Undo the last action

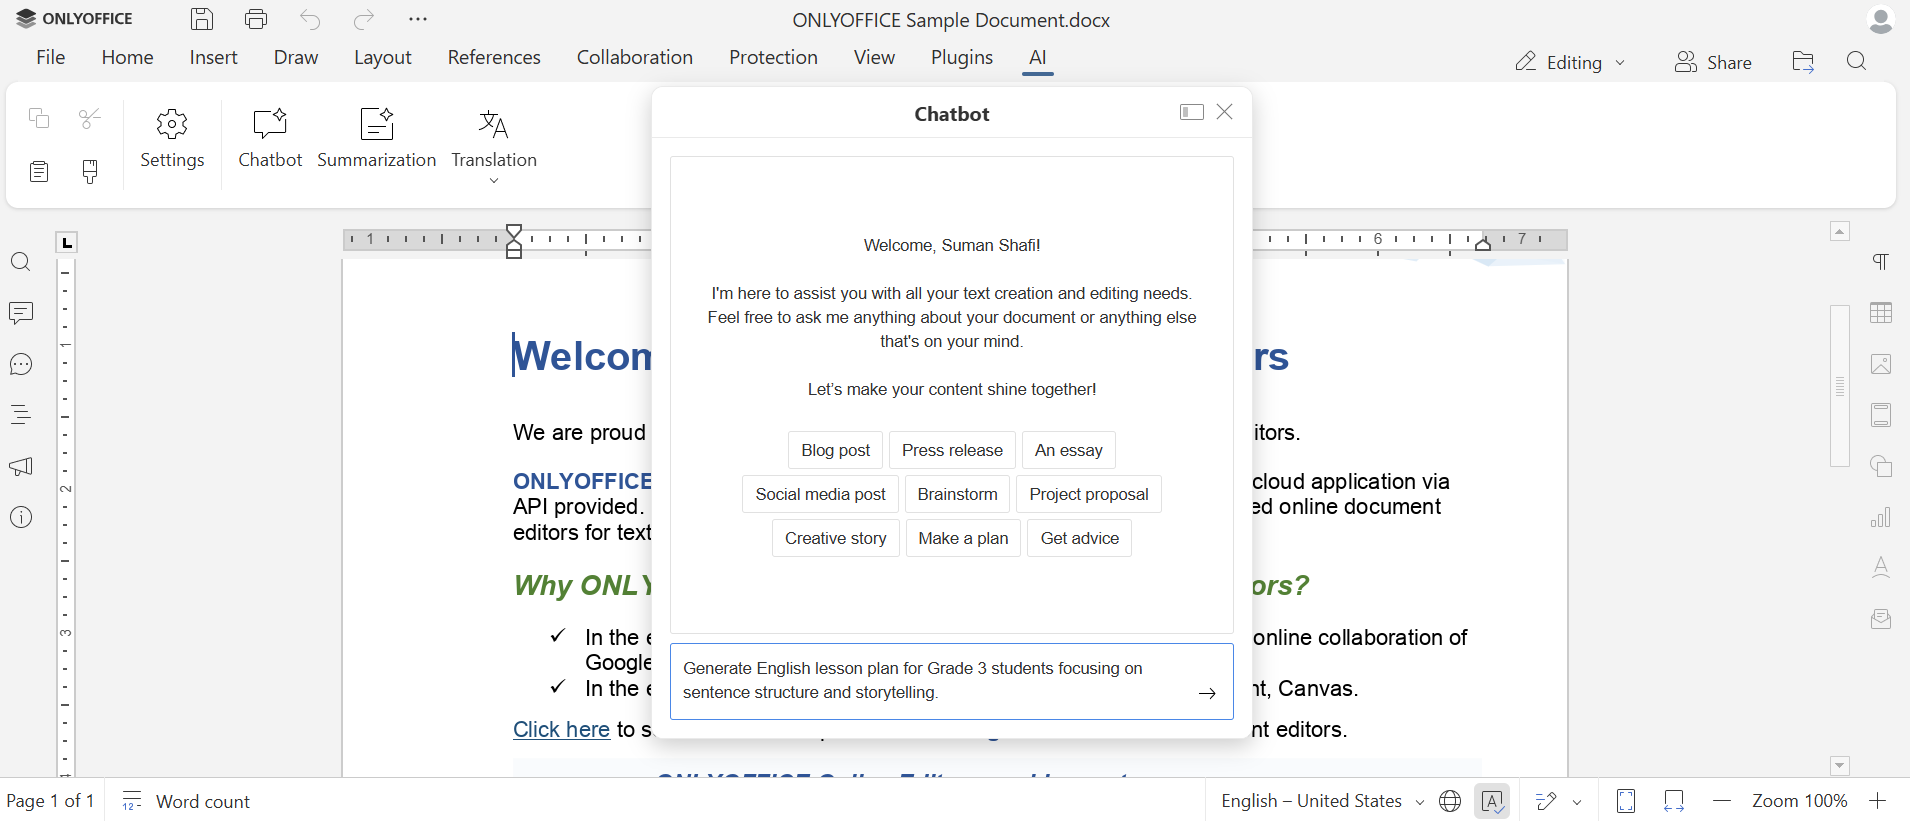[310, 19]
